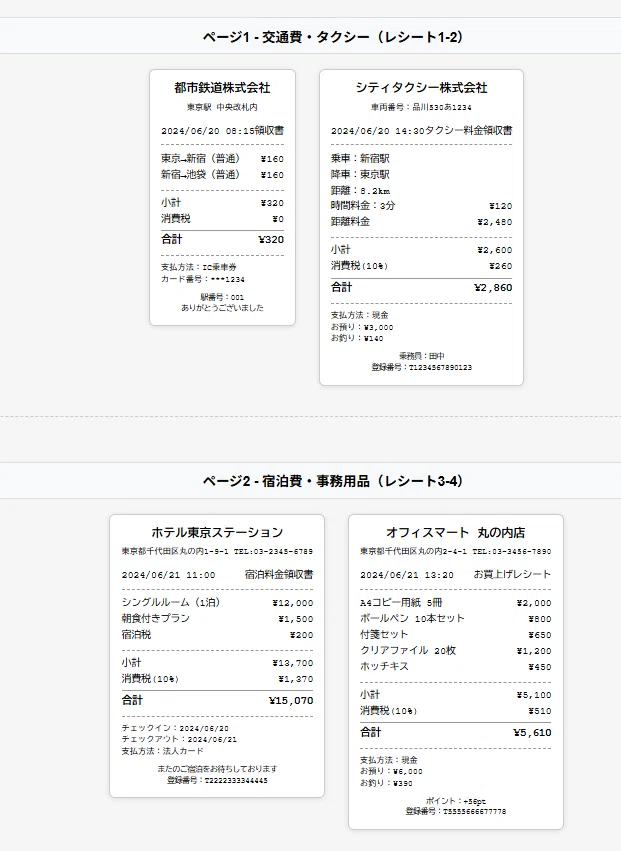Click the 新宿→池袋（普通） fare row

coord(222,174)
